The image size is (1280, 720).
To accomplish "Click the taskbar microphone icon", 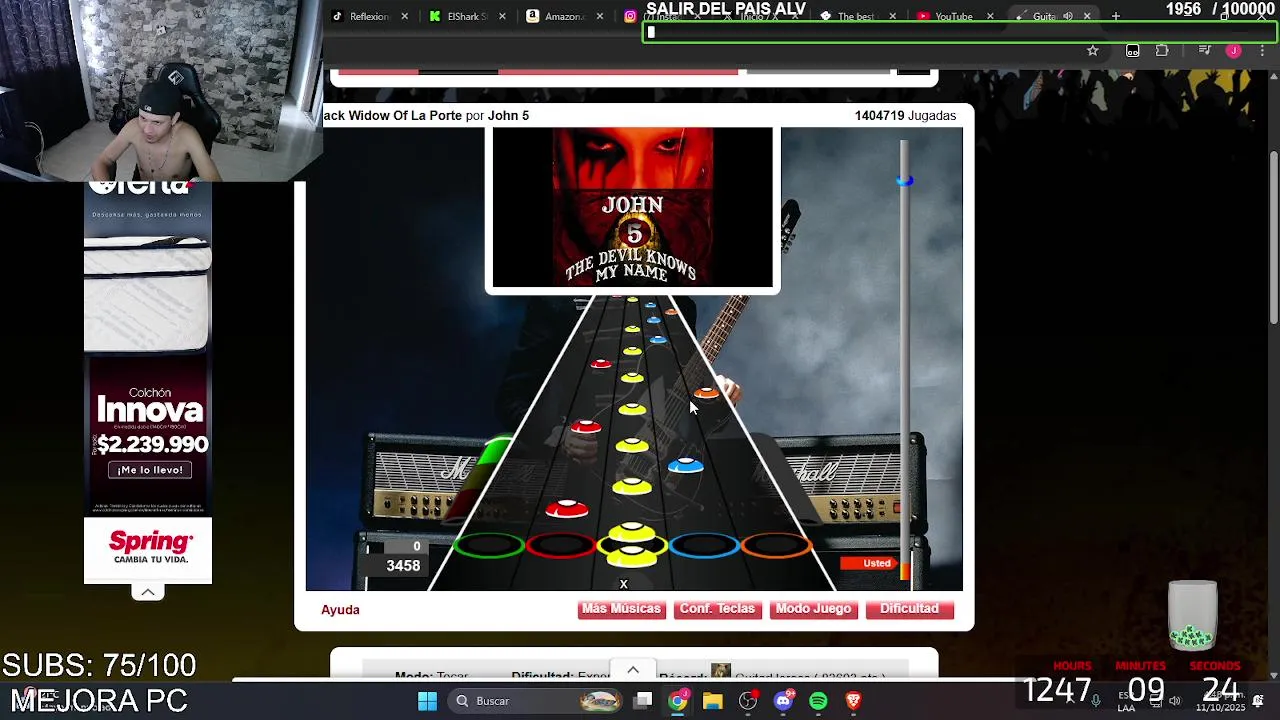I will 1096,700.
